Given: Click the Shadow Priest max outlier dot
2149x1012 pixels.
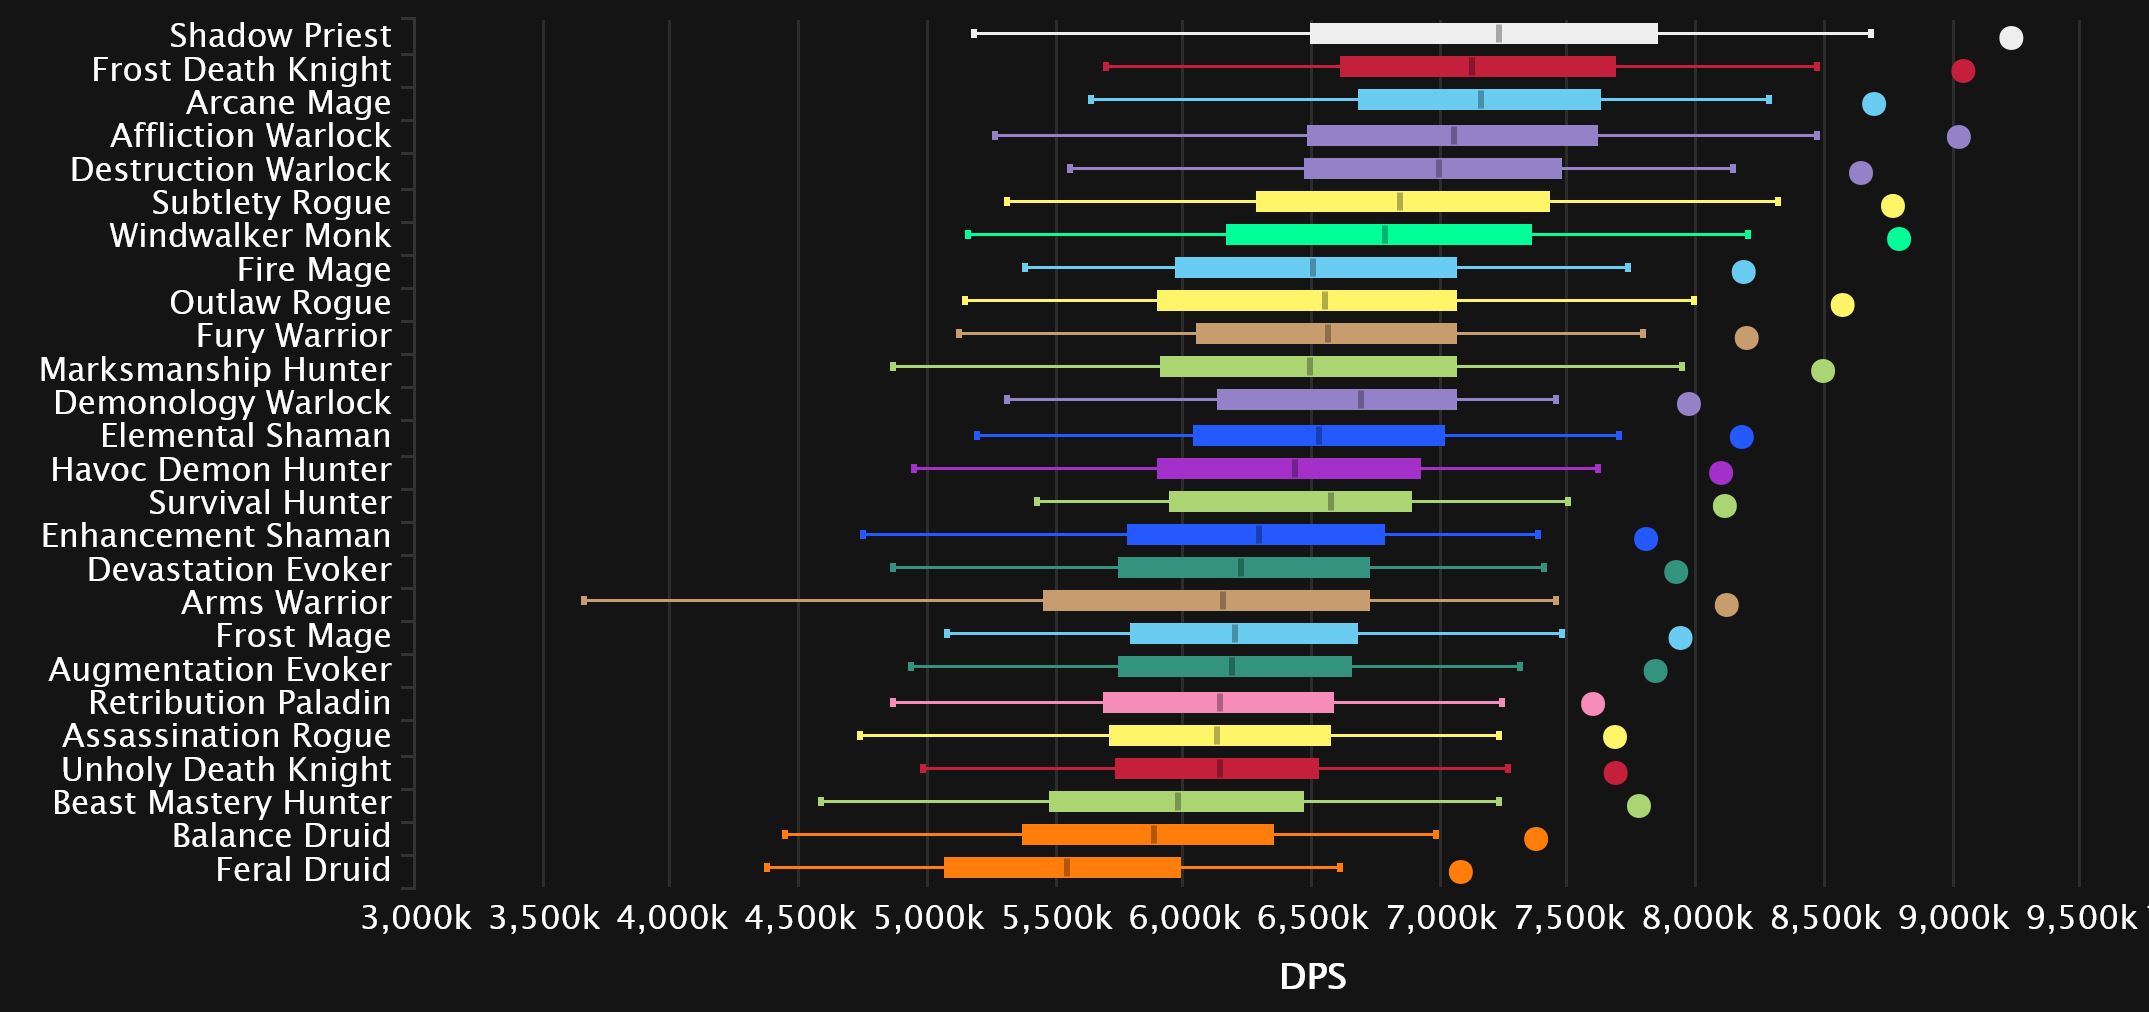Looking at the screenshot, I should pos(2010,38).
